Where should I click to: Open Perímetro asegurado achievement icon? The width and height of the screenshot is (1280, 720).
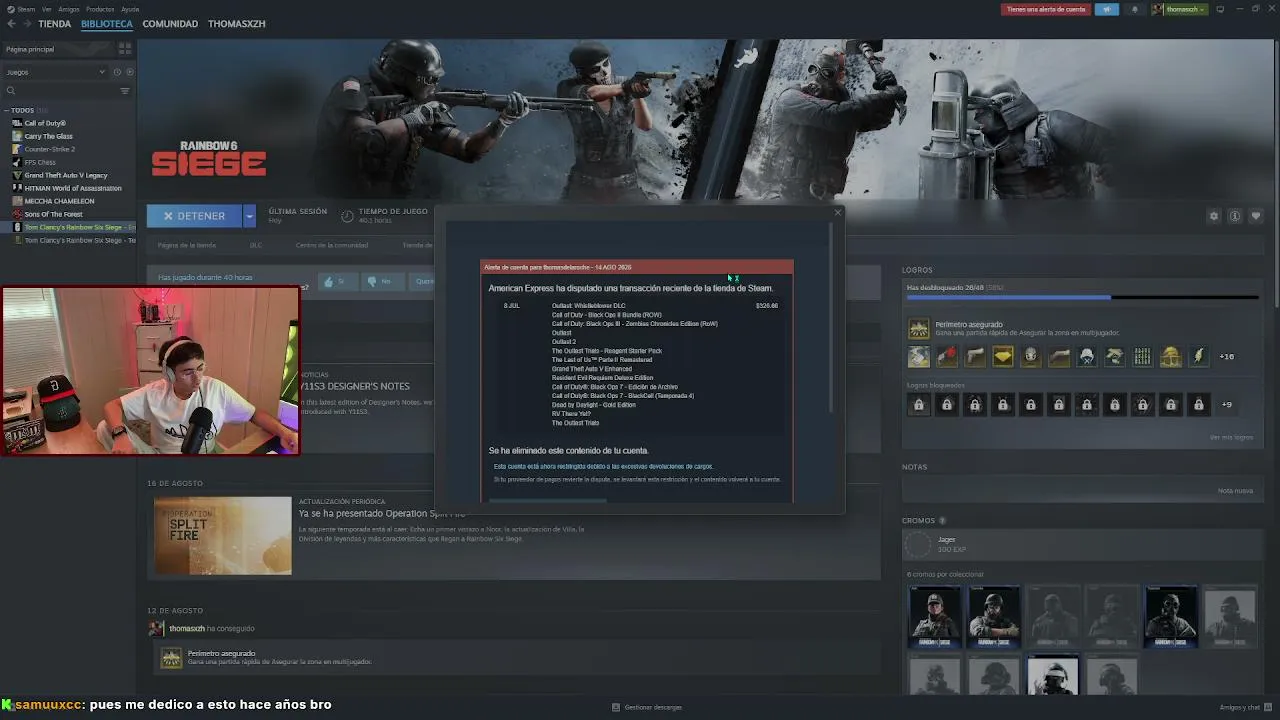tap(918, 329)
